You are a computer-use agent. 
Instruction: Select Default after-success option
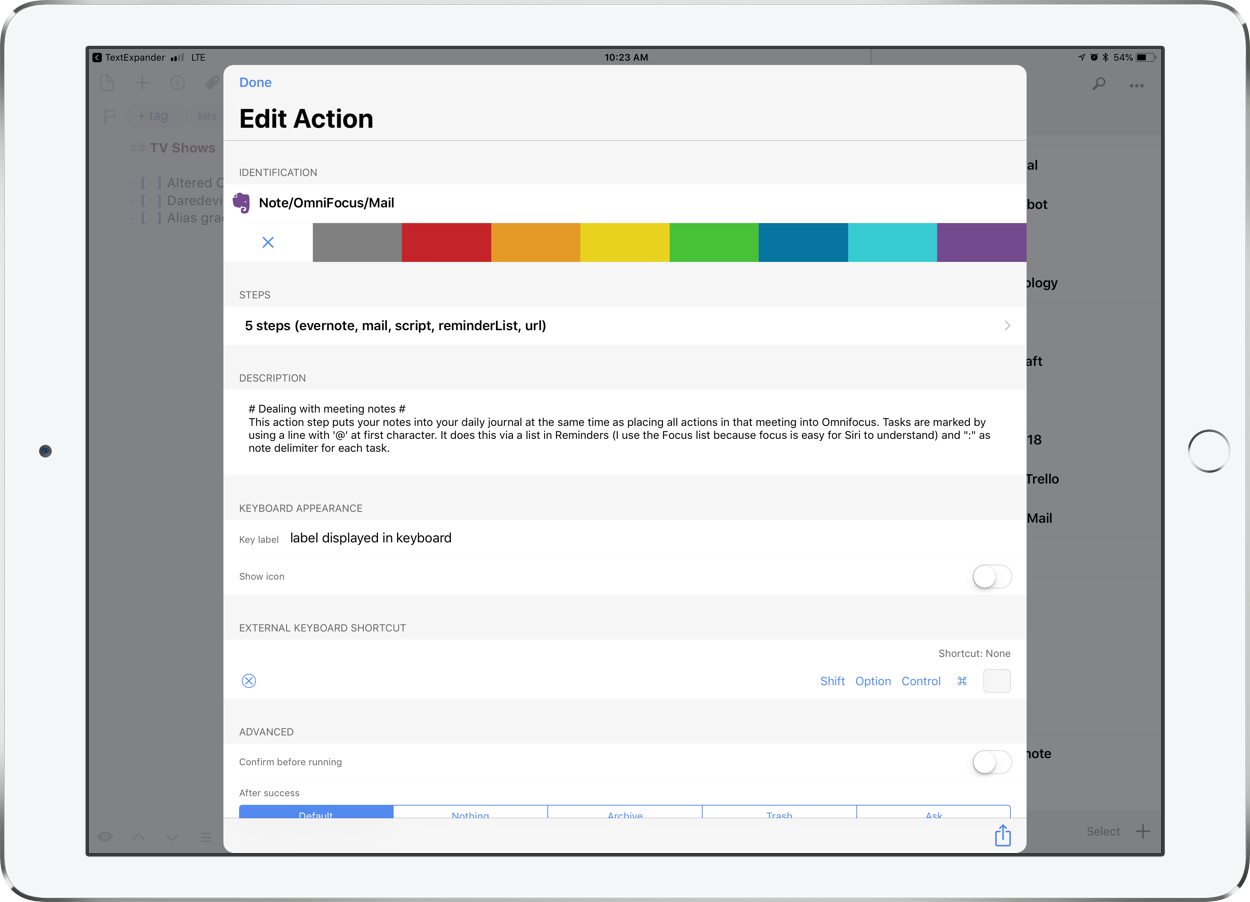tap(316, 812)
